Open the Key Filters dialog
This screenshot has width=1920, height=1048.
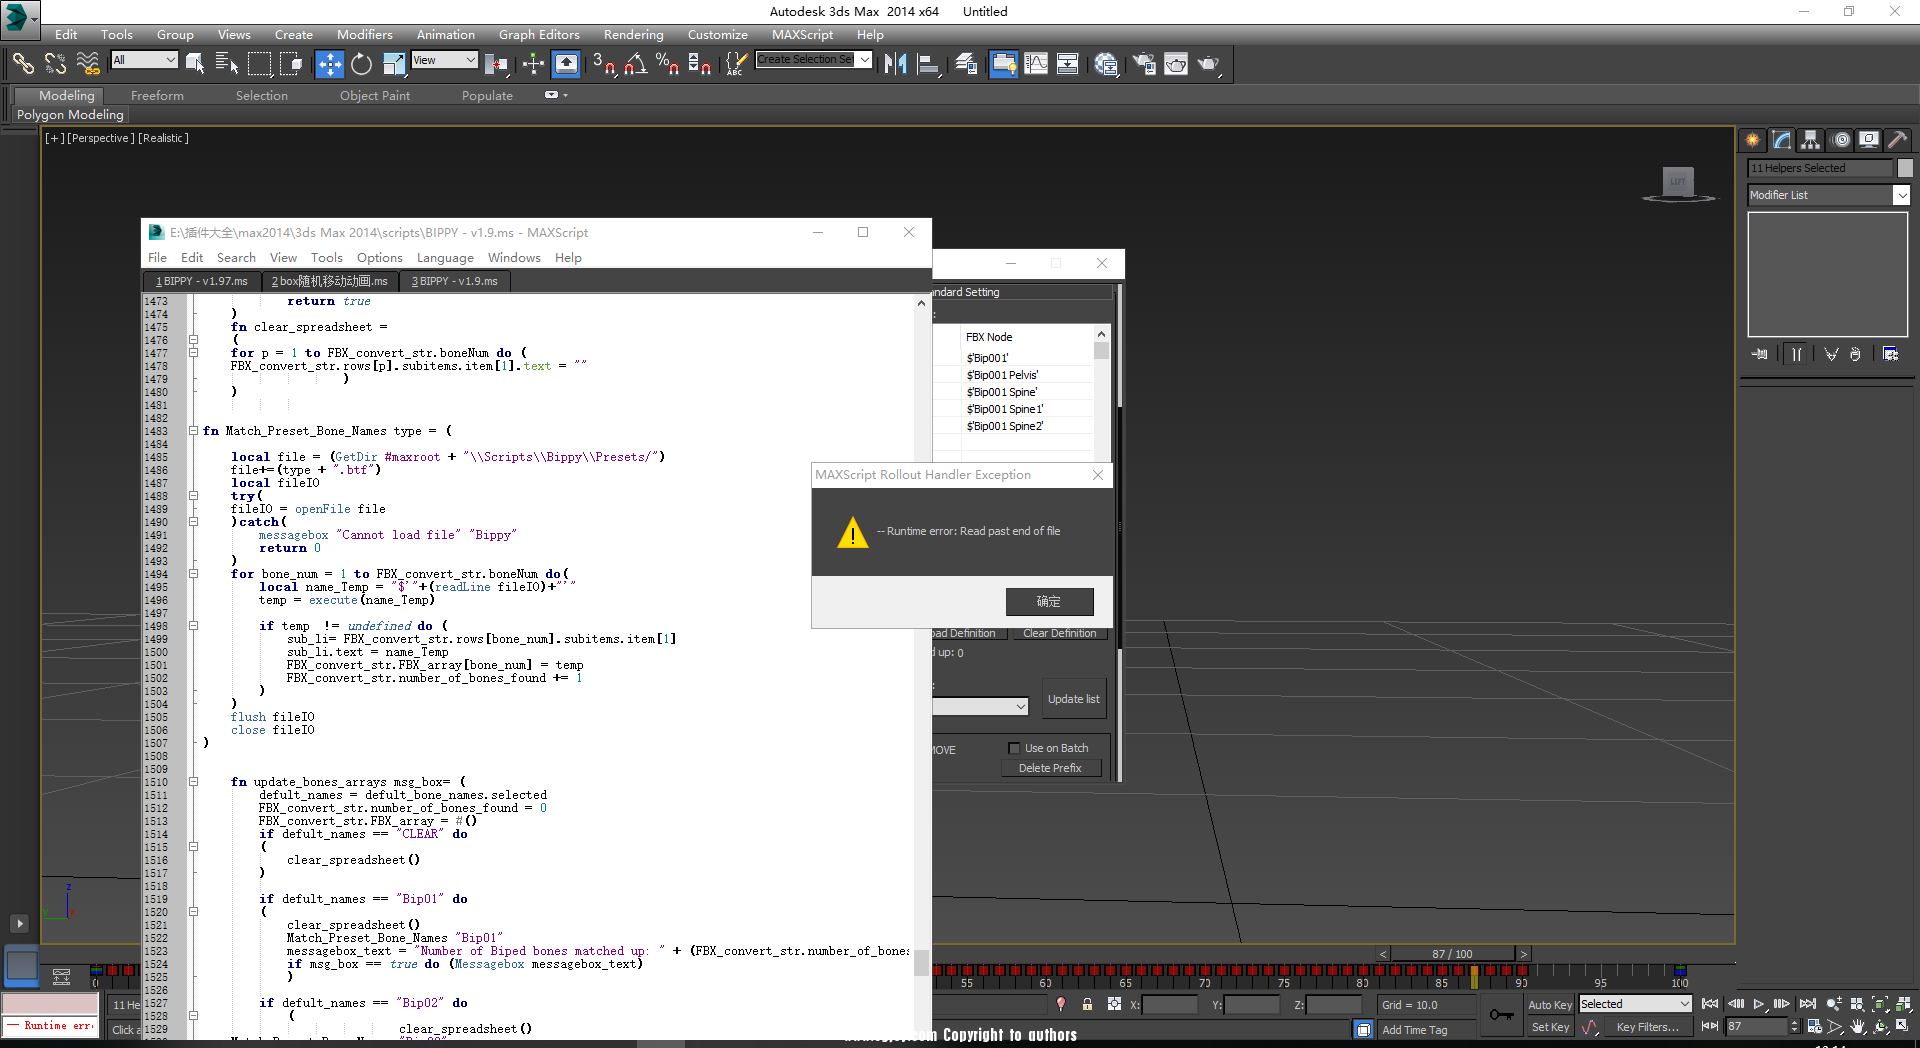[x=1647, y=1027]
